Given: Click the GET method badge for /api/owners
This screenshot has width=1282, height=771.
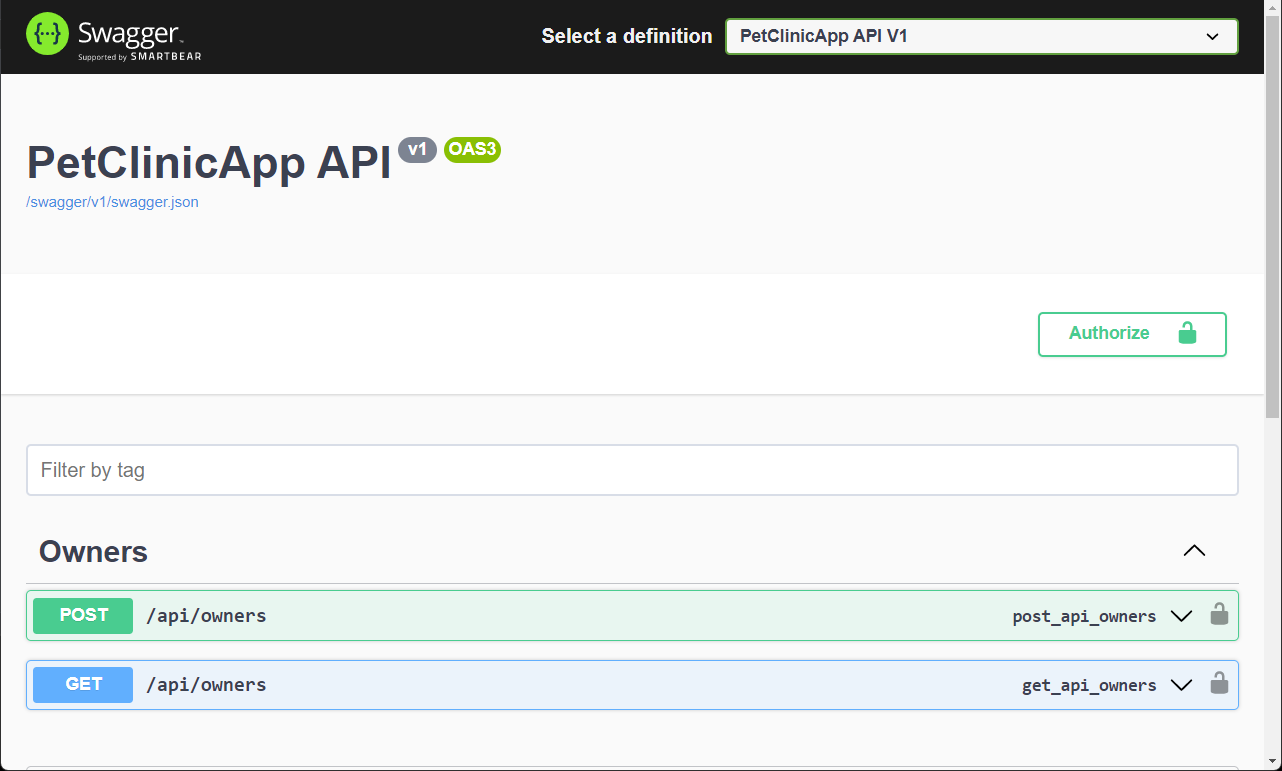Looking at the screenshot, I should [x=83, y=685].
